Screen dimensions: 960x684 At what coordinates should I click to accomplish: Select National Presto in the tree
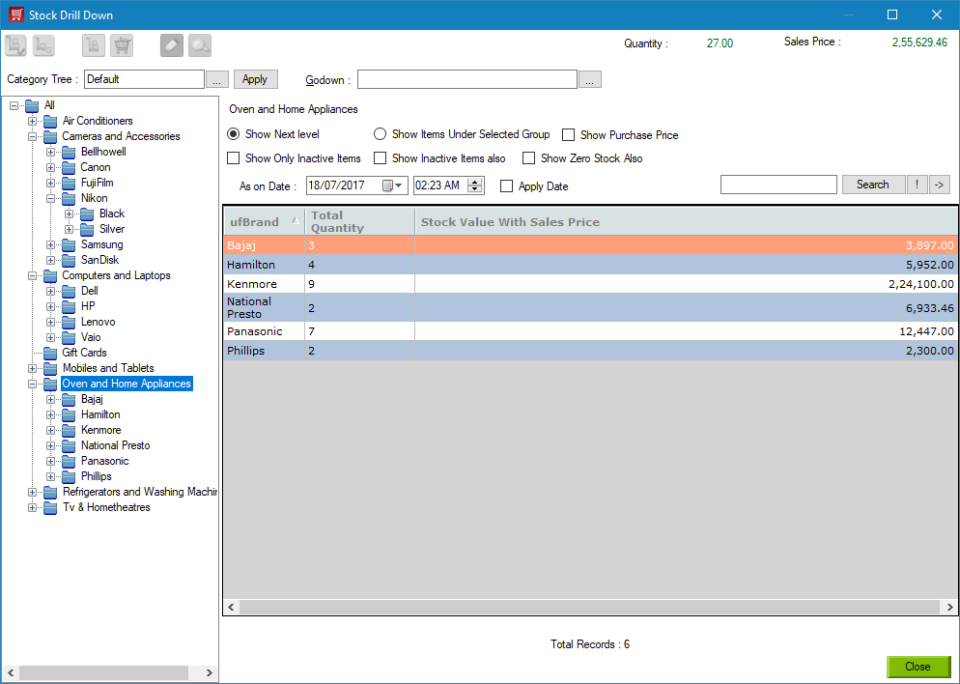(115, 446)
